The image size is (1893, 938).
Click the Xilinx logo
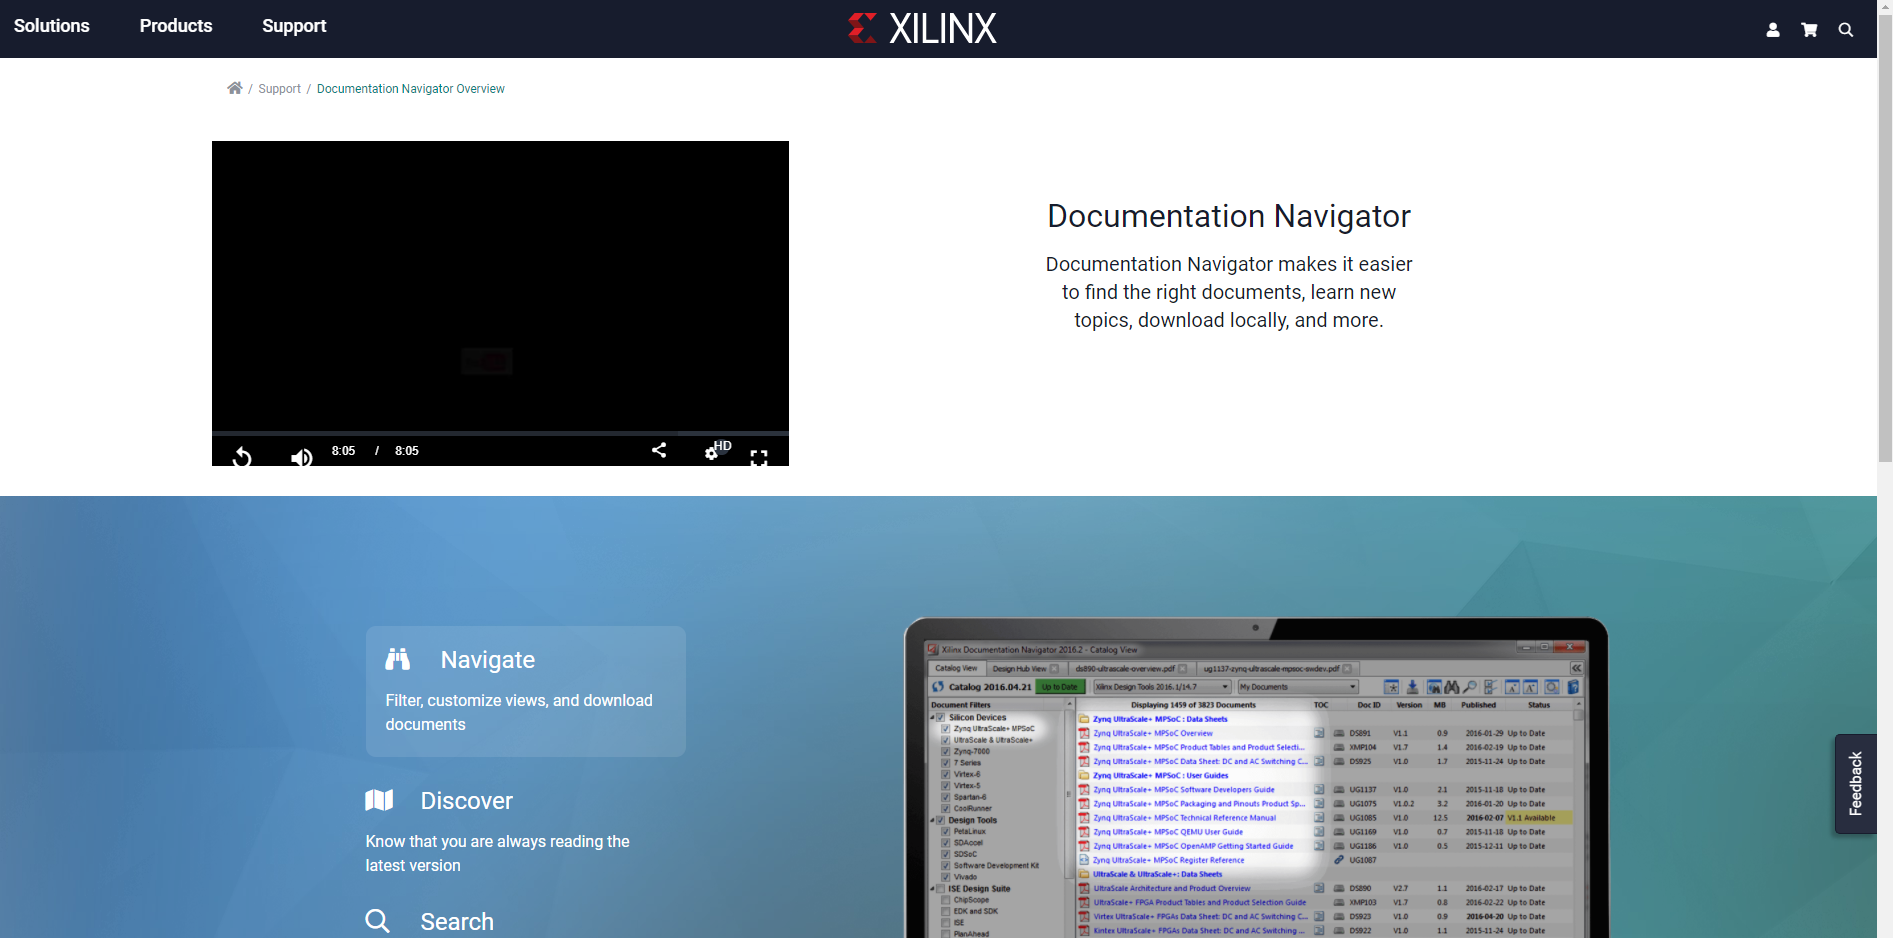[920, 28]
